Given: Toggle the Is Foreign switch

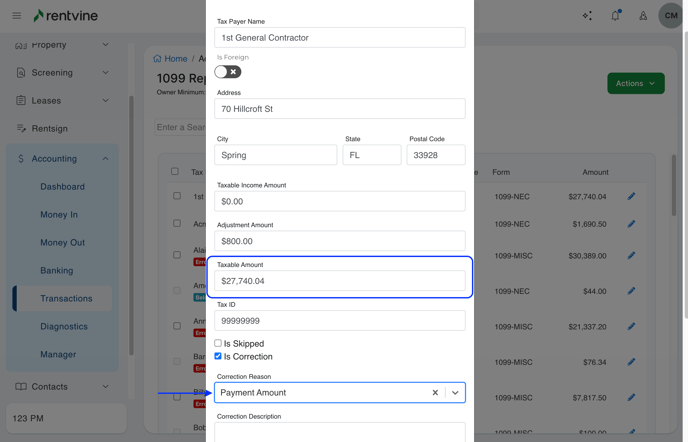Looking at the screenshot, I should 228,72.
